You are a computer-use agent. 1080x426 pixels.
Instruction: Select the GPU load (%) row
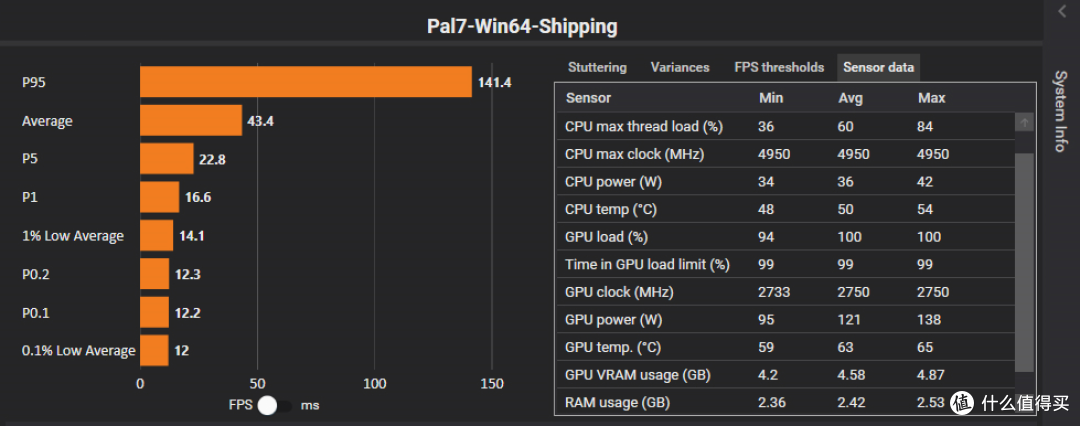coord(785,237)
